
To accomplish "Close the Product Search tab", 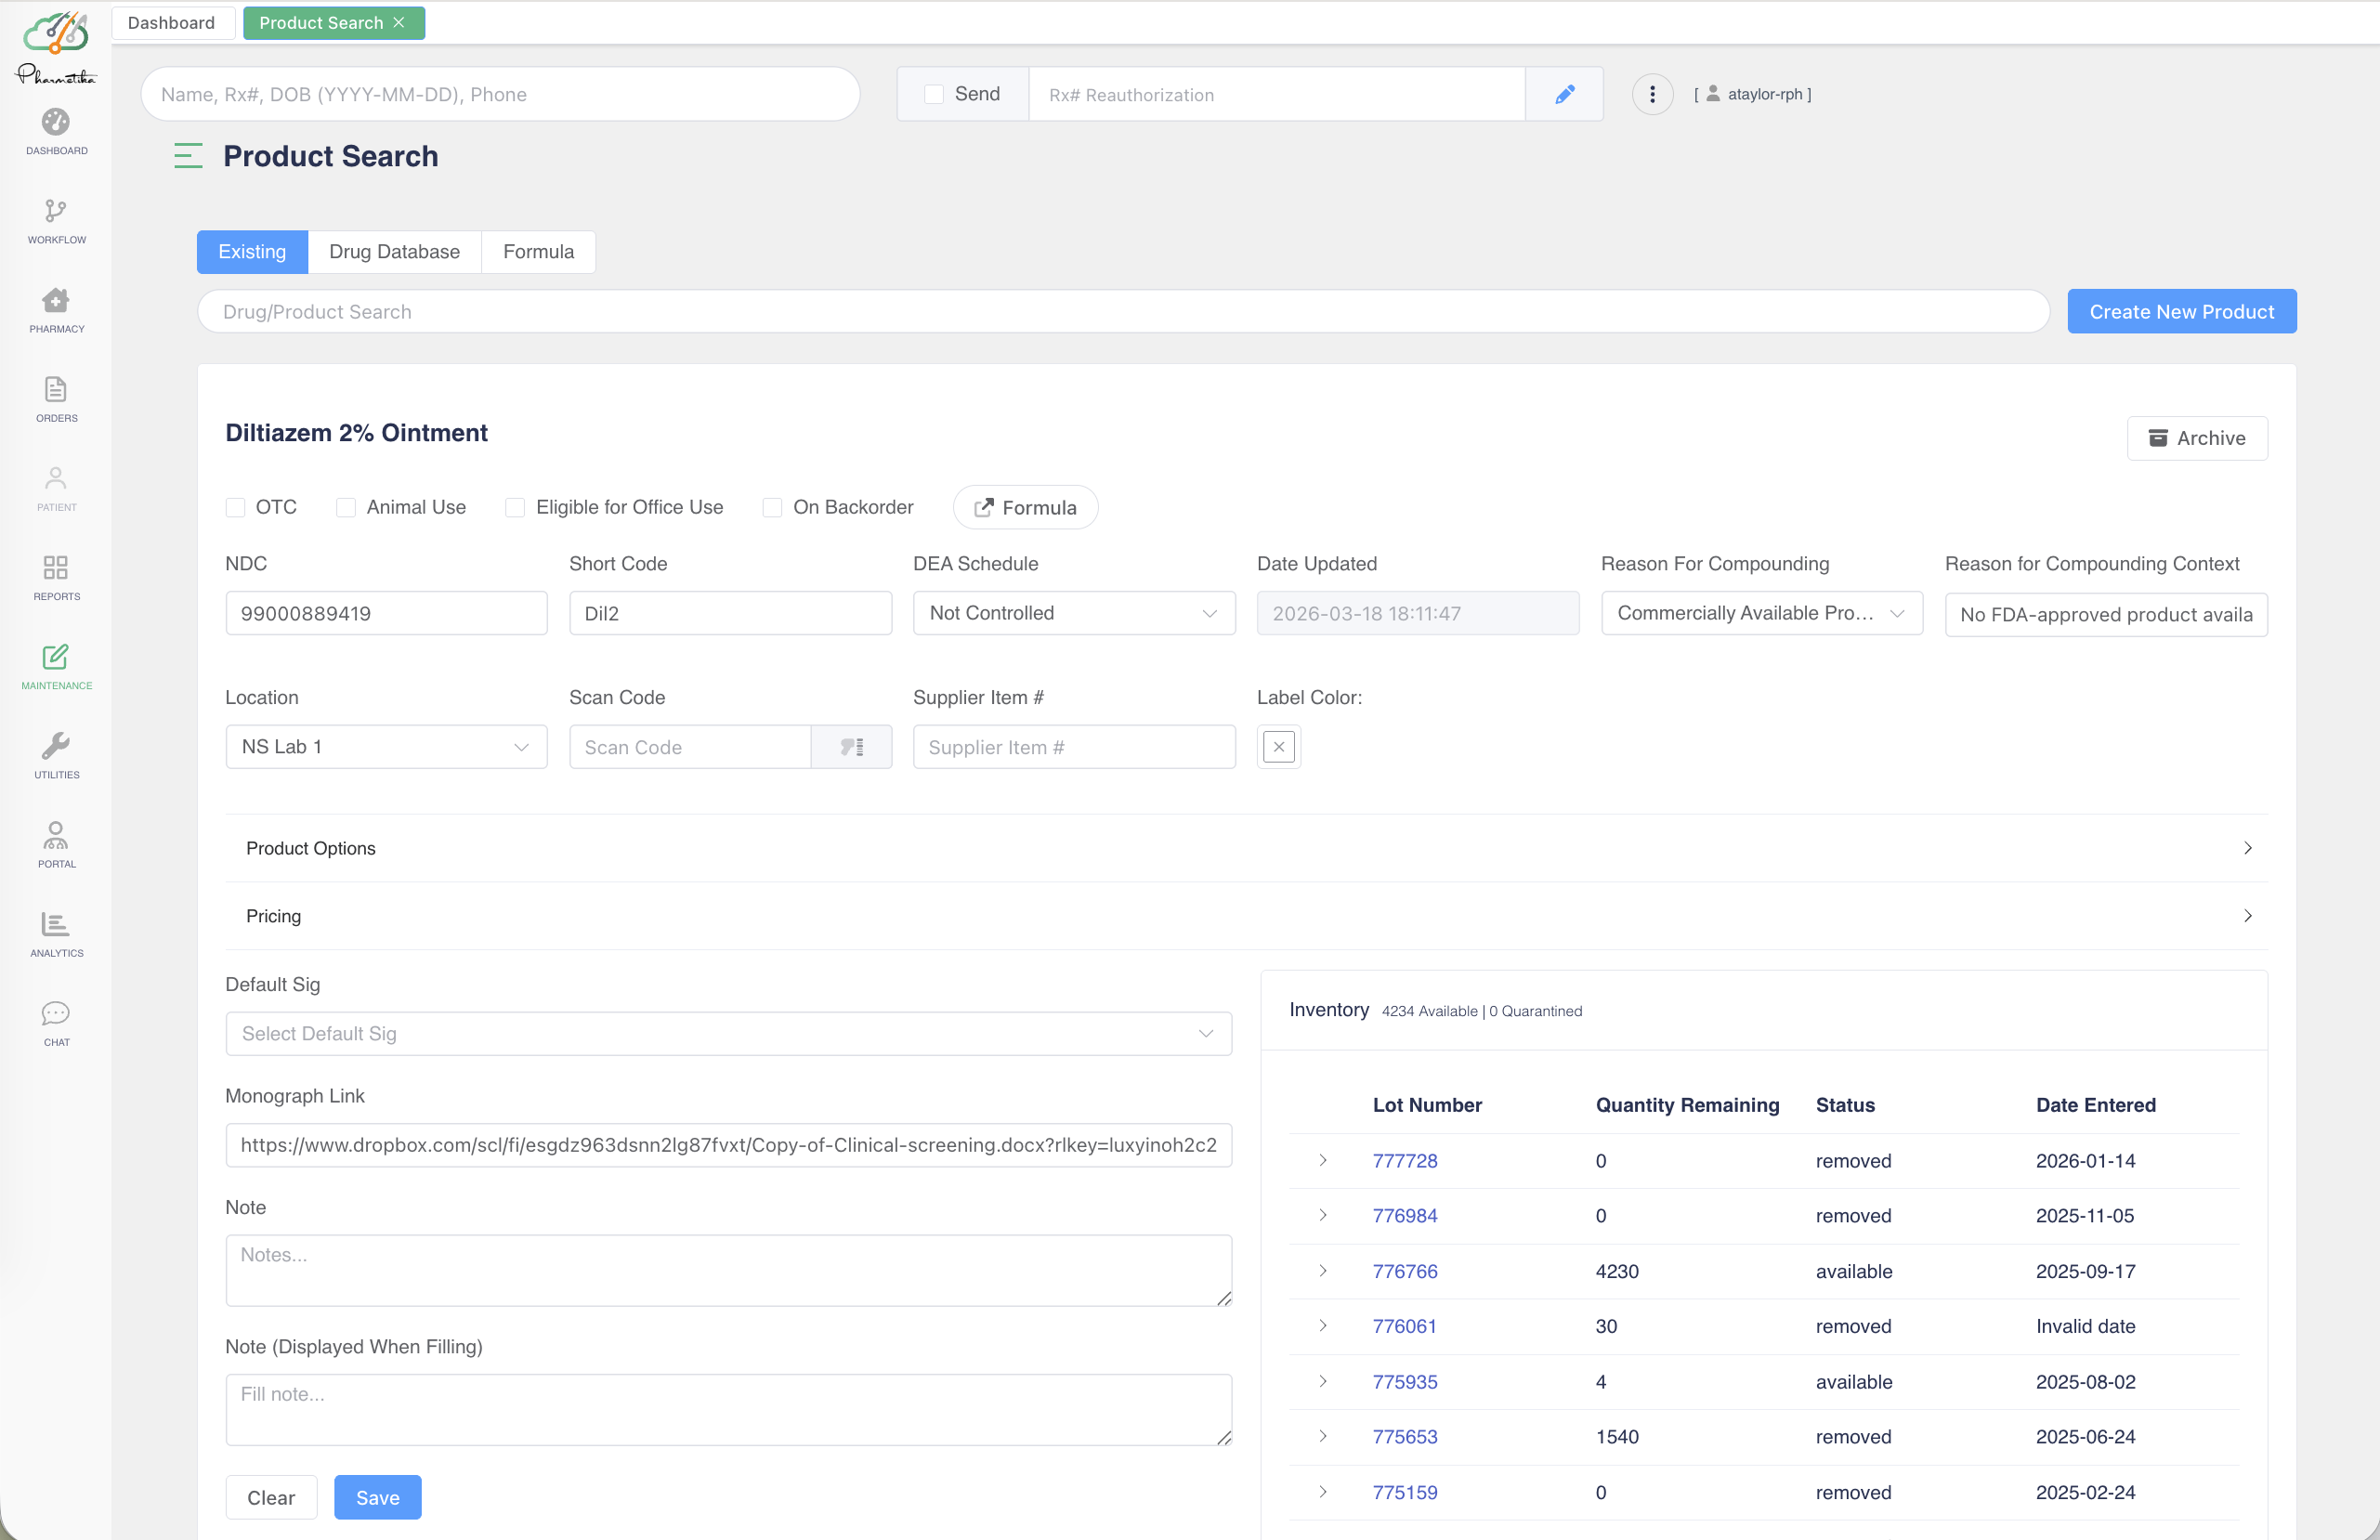I will 399,22.
